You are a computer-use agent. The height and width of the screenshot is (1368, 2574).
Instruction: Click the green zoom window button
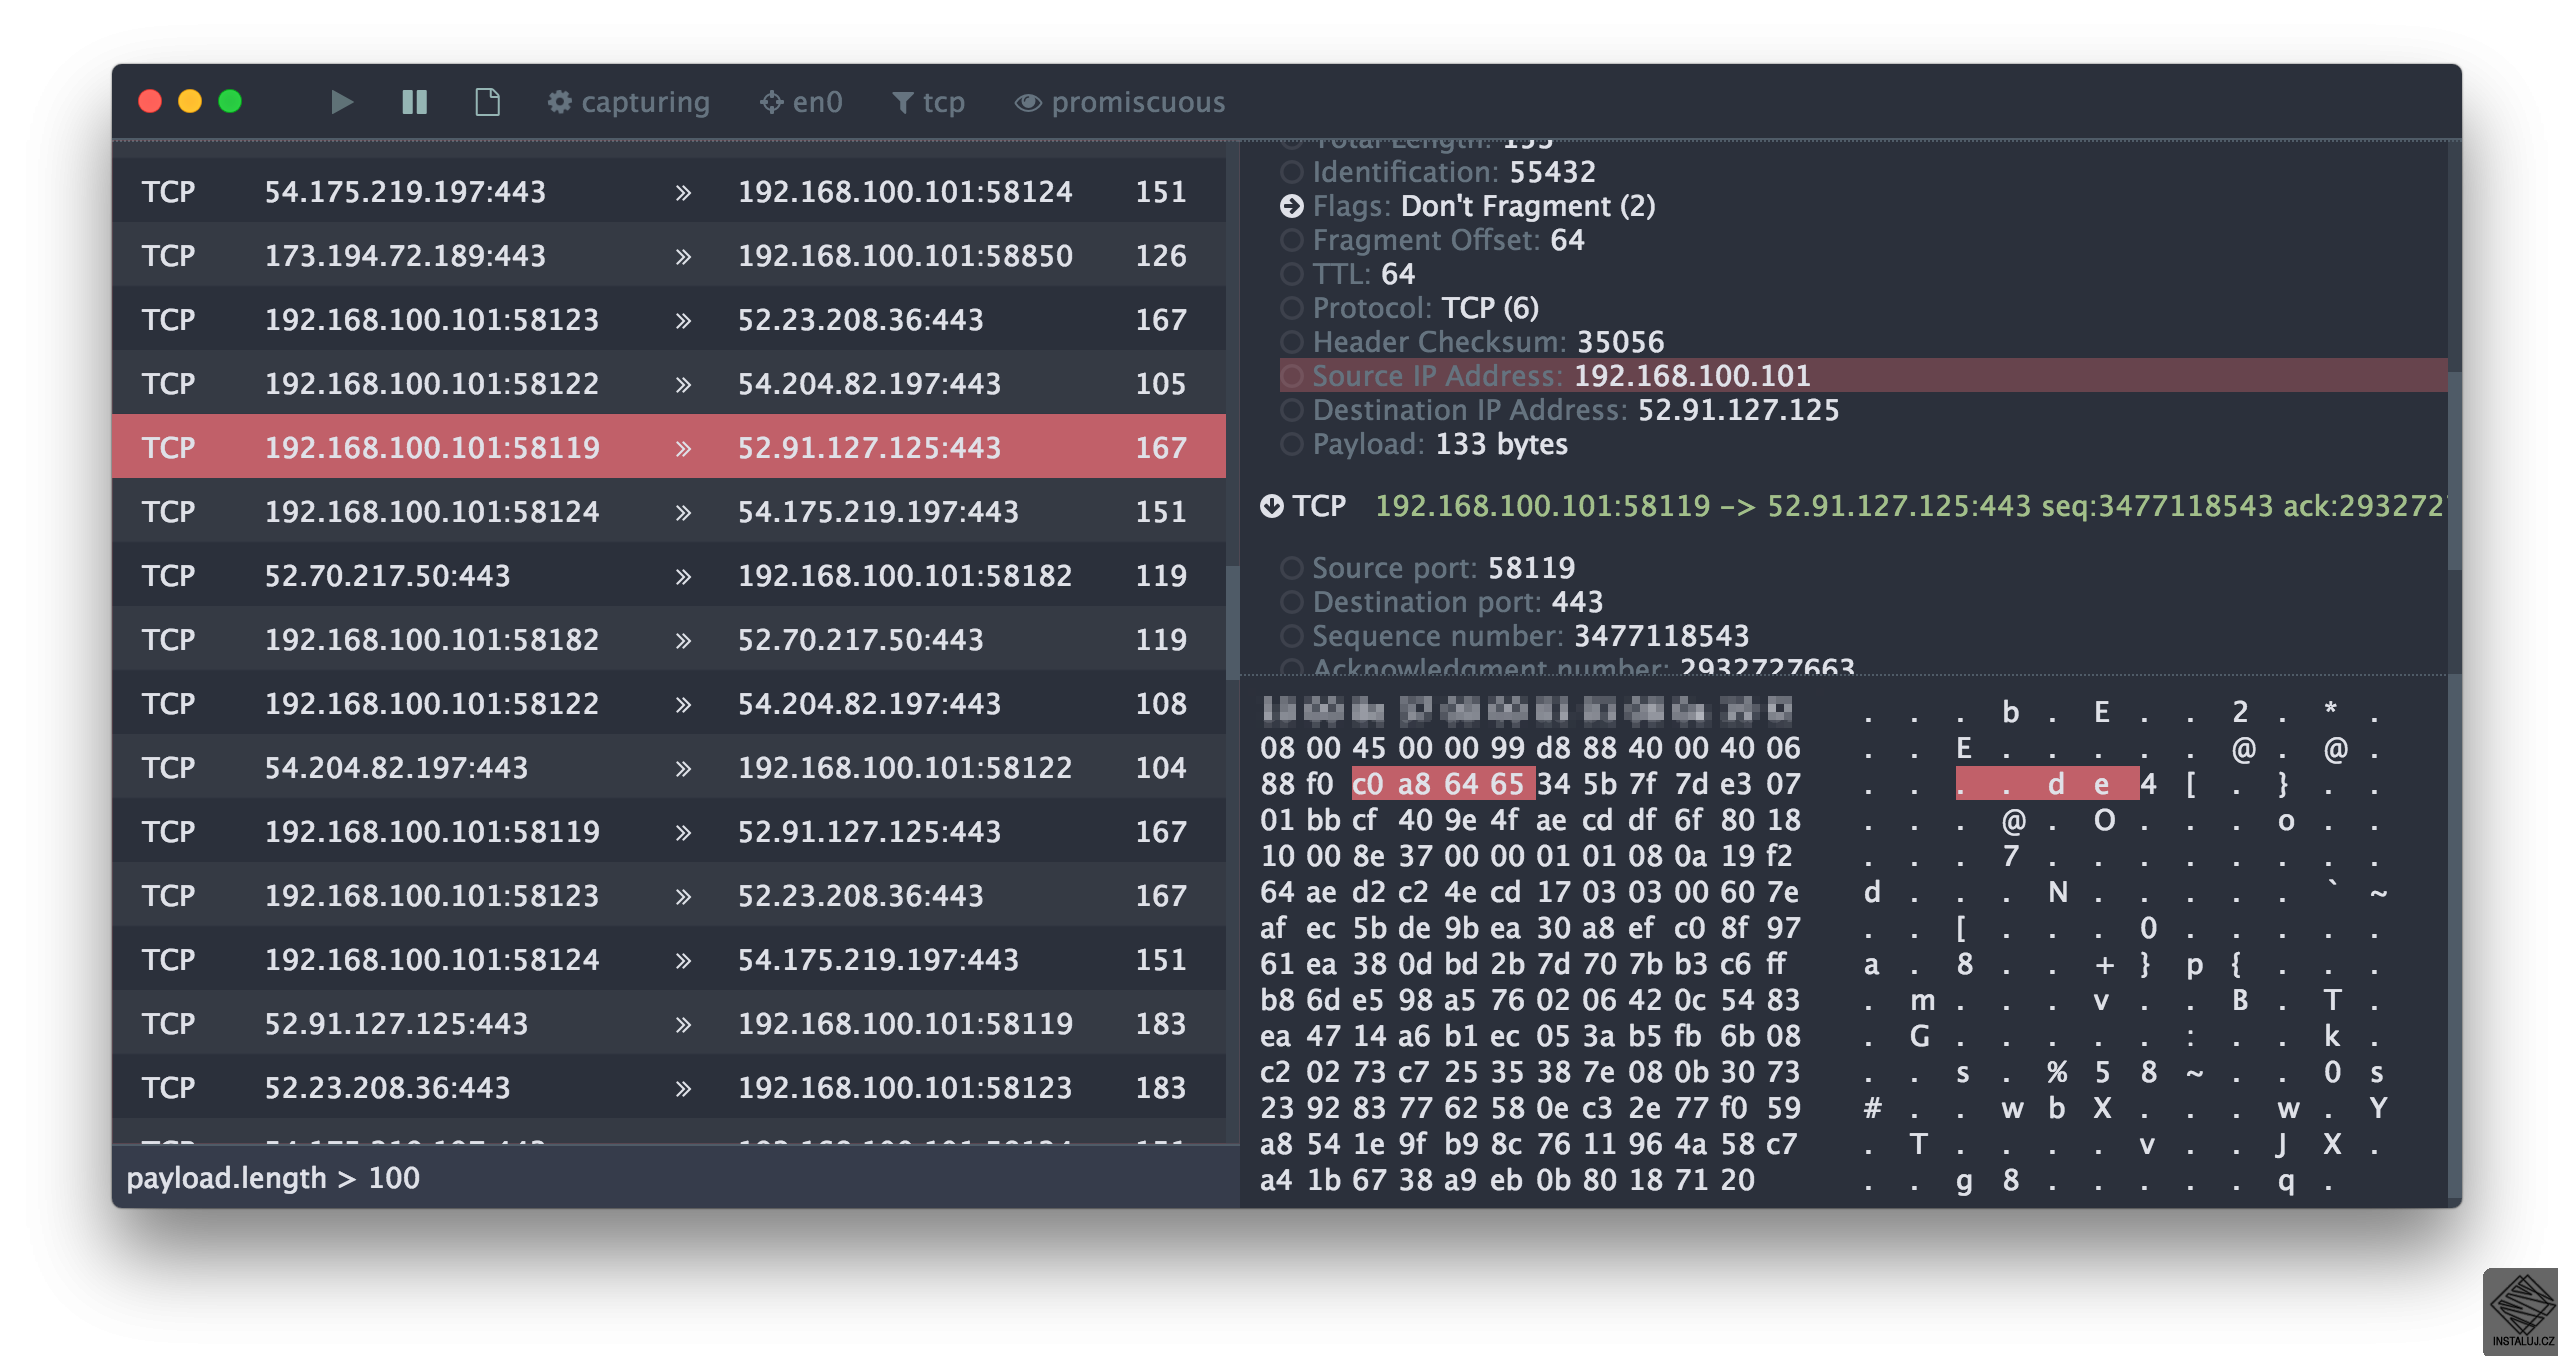[x=230, y=102]
